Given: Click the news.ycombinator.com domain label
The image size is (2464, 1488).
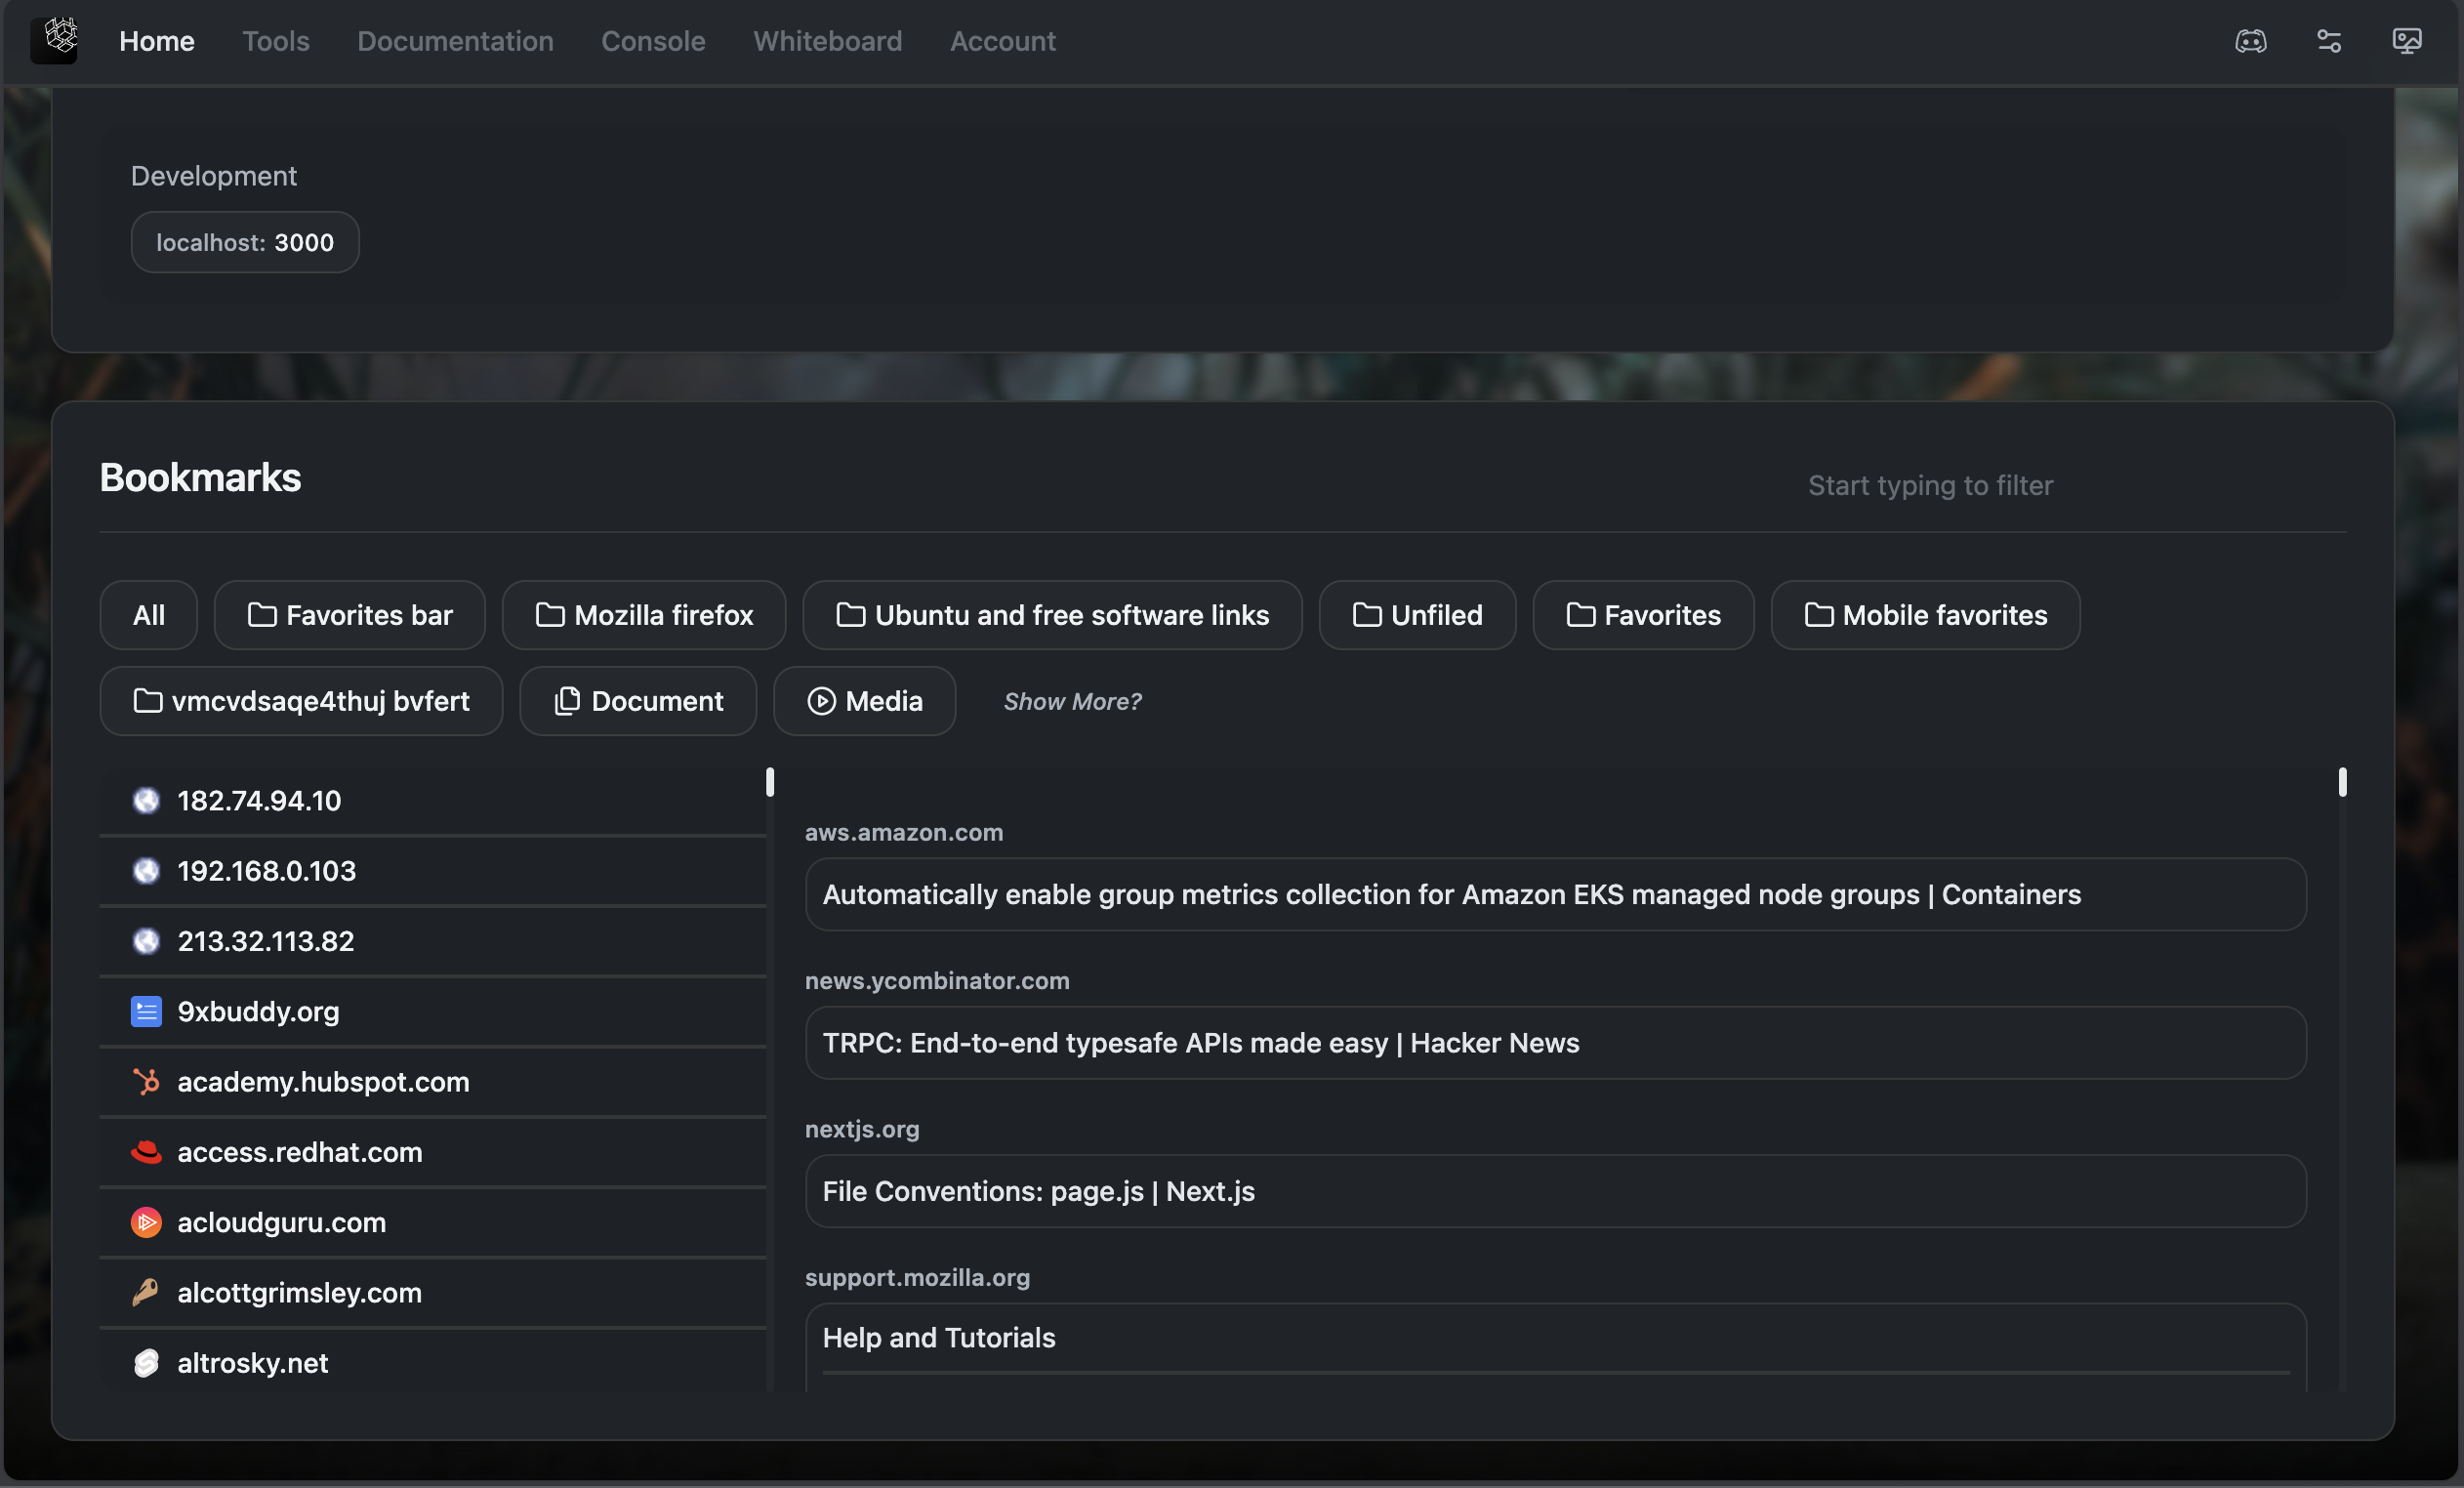Looking at the screenshot, I should [937, 981].
